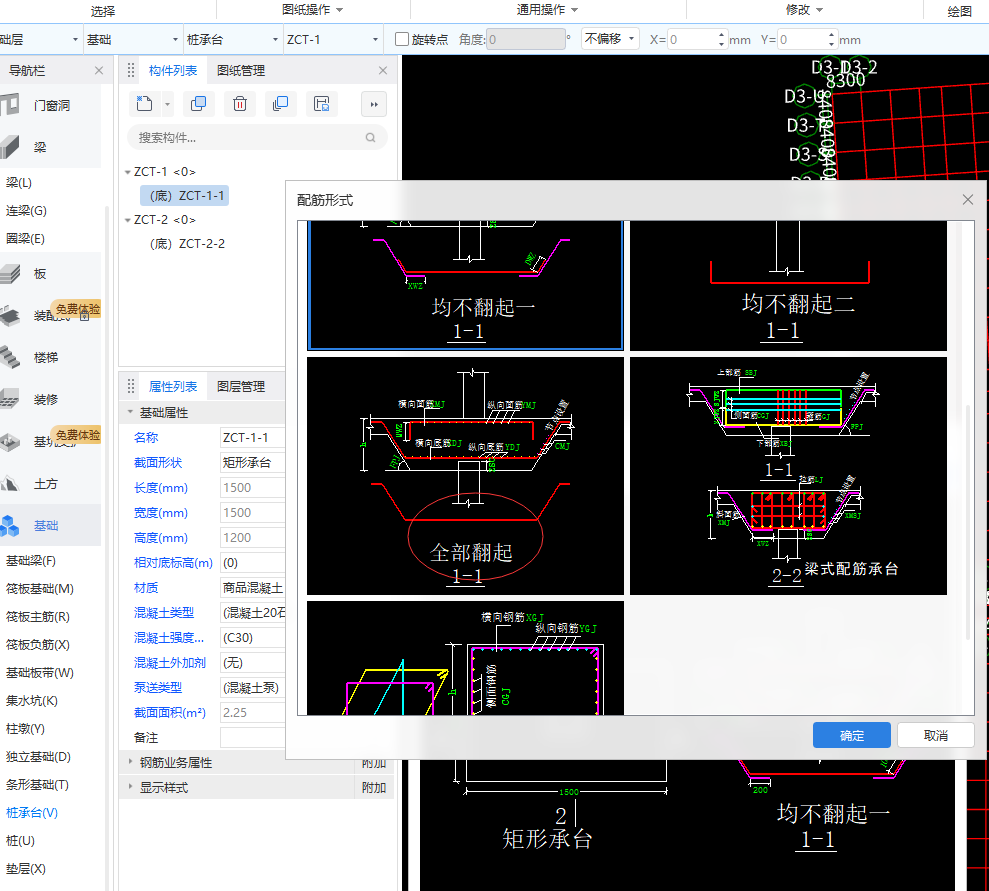
Task: Switch to the 图纸管理 tab
Action: (241, 71)
